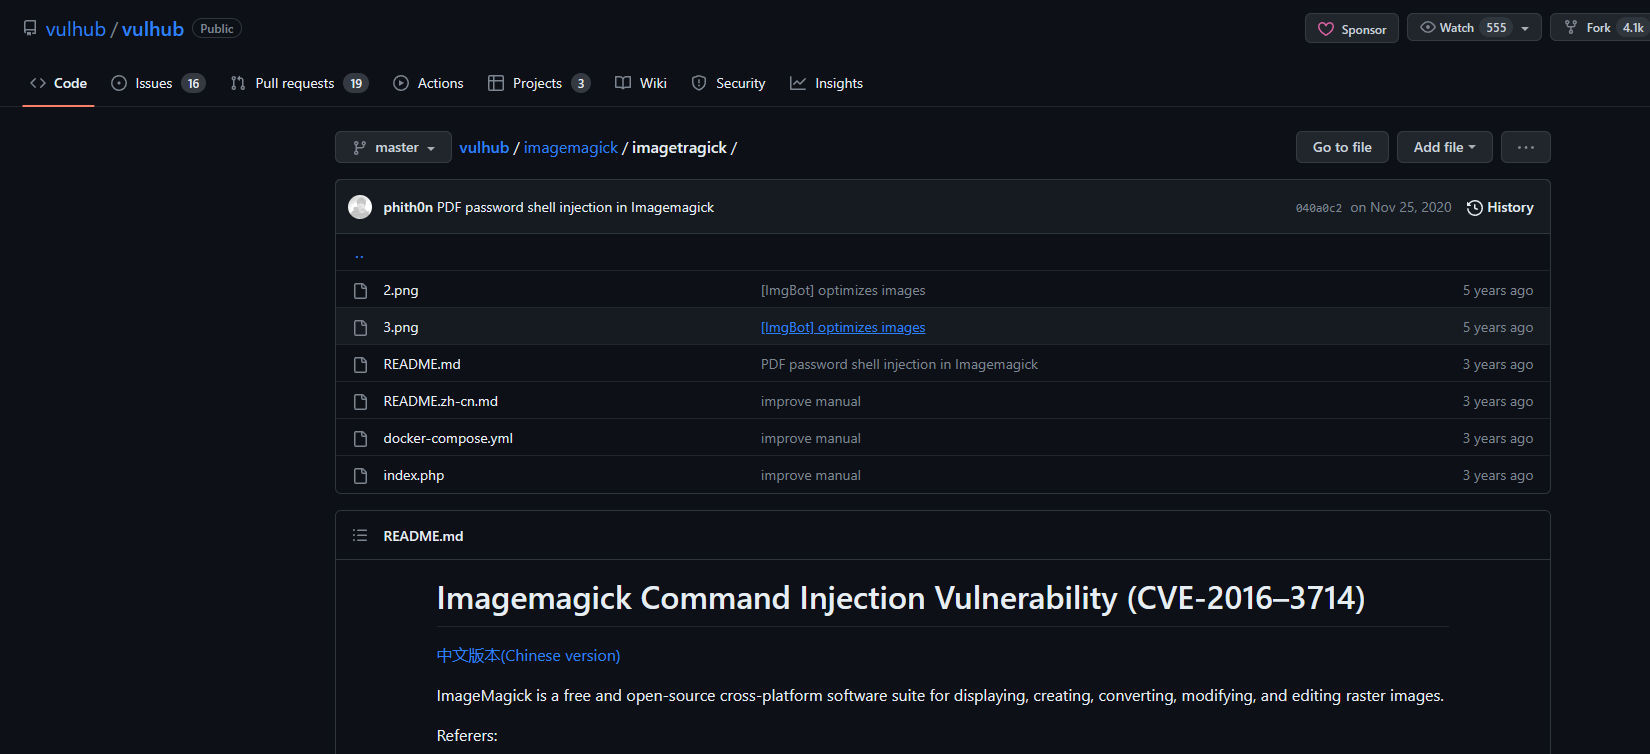
Task: Click the repository book icon beside vulhub
Action: [30, 28]
